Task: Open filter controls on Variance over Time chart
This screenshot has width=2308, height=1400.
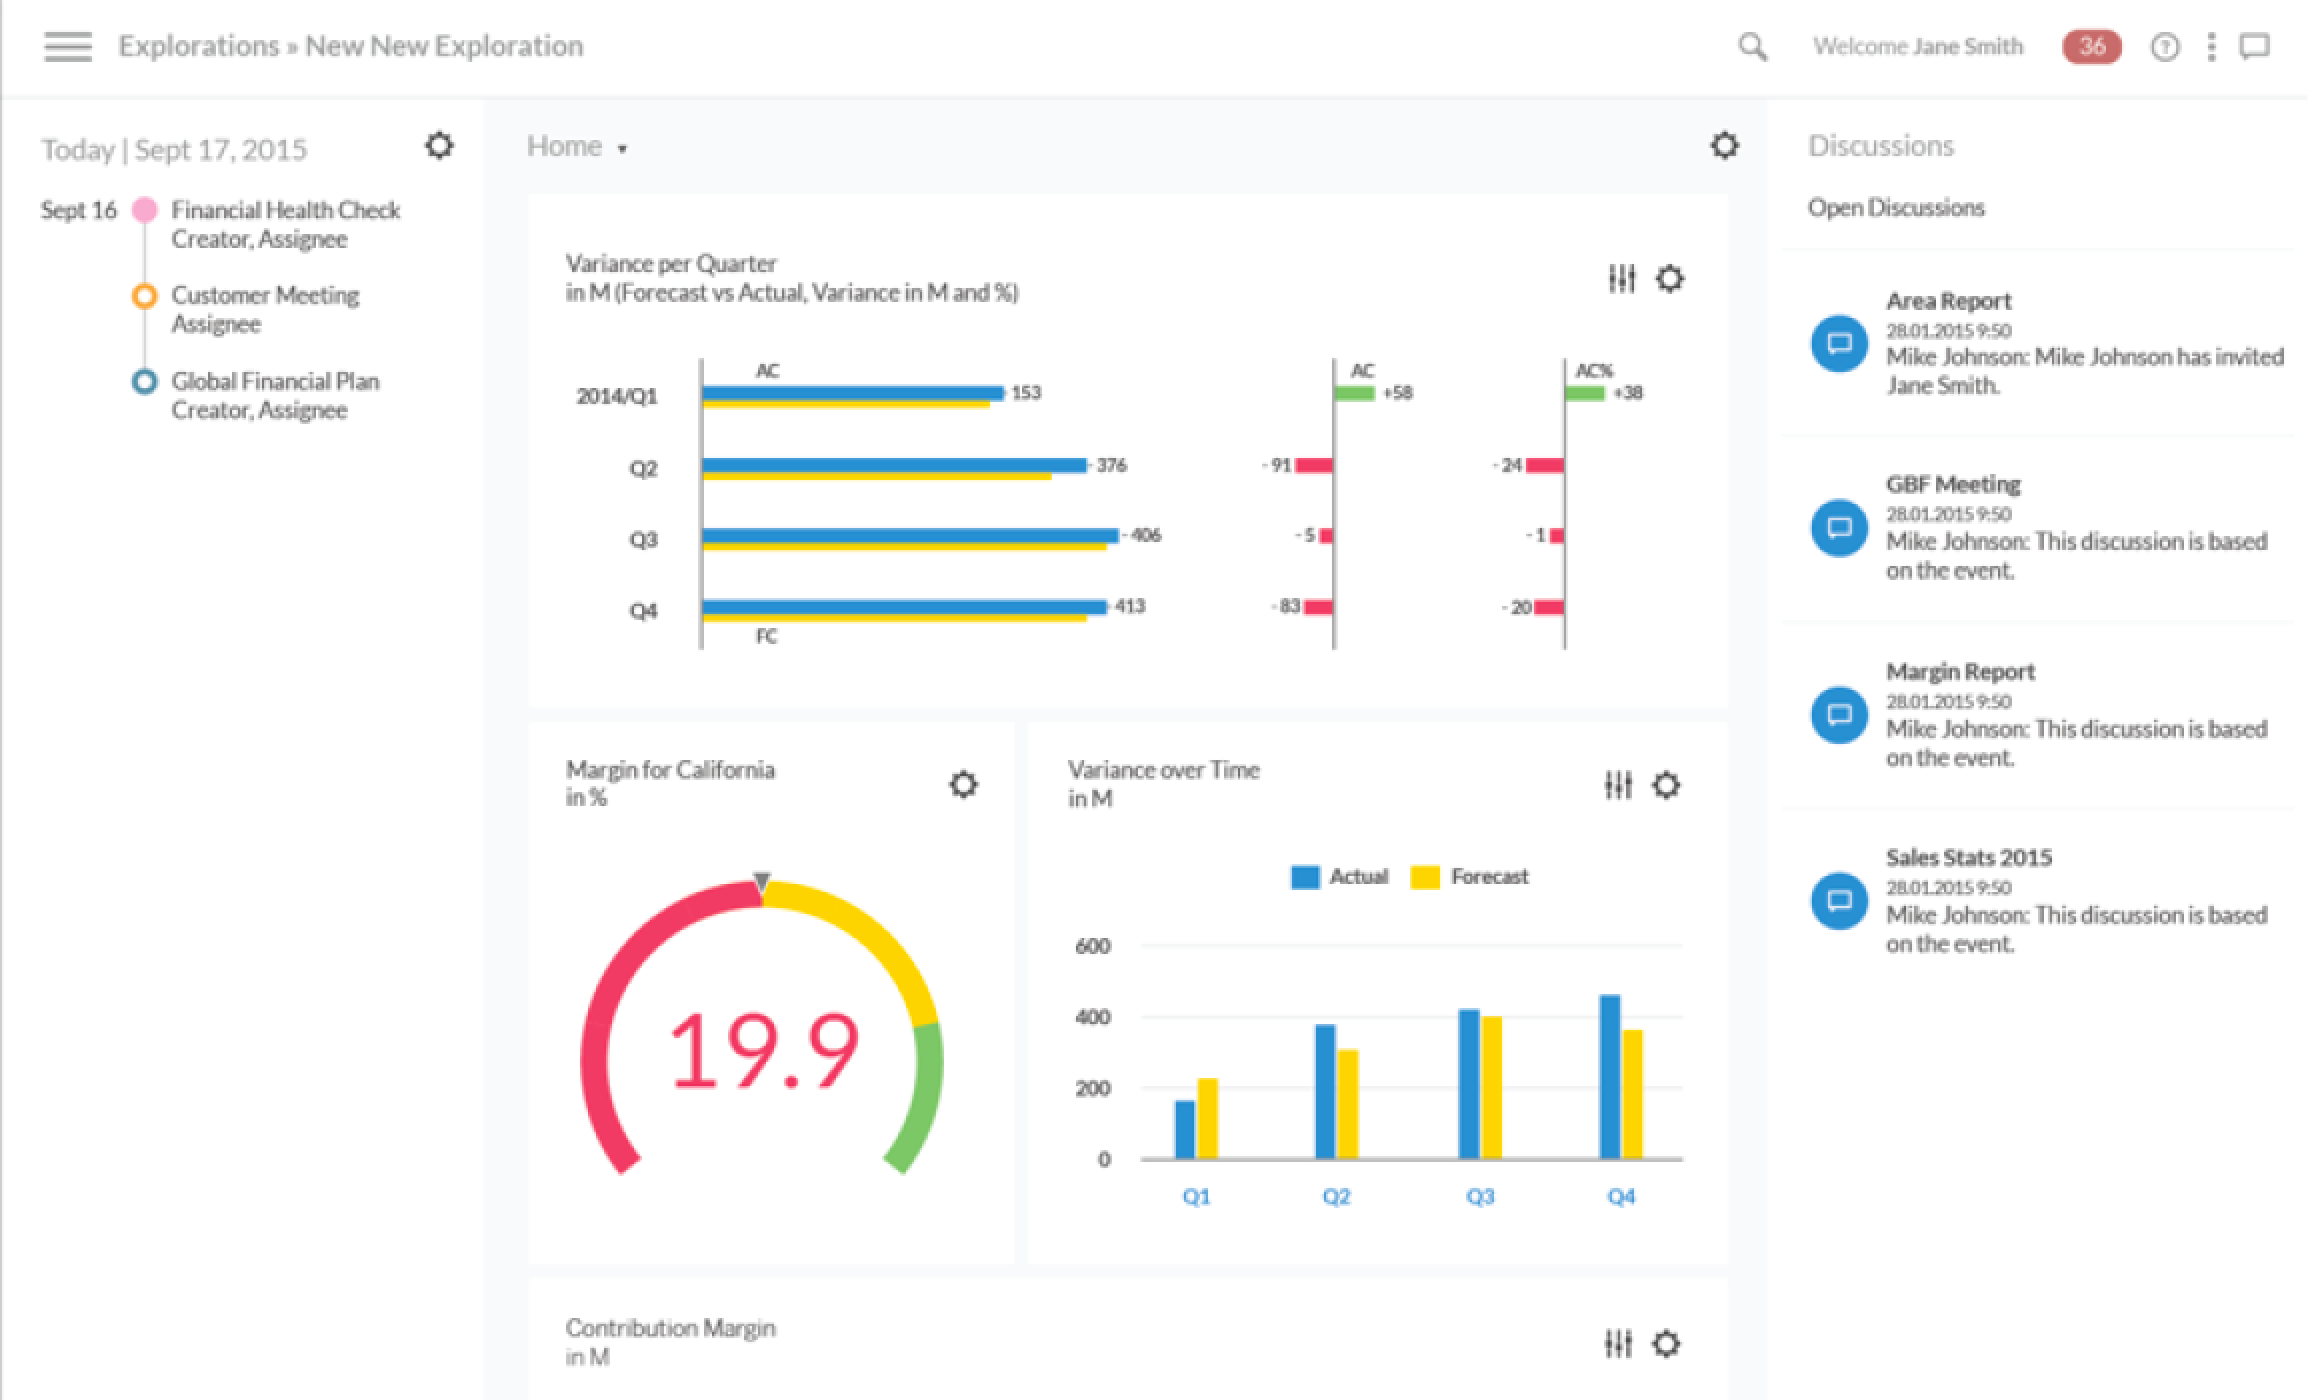Action: point(1617,786)
